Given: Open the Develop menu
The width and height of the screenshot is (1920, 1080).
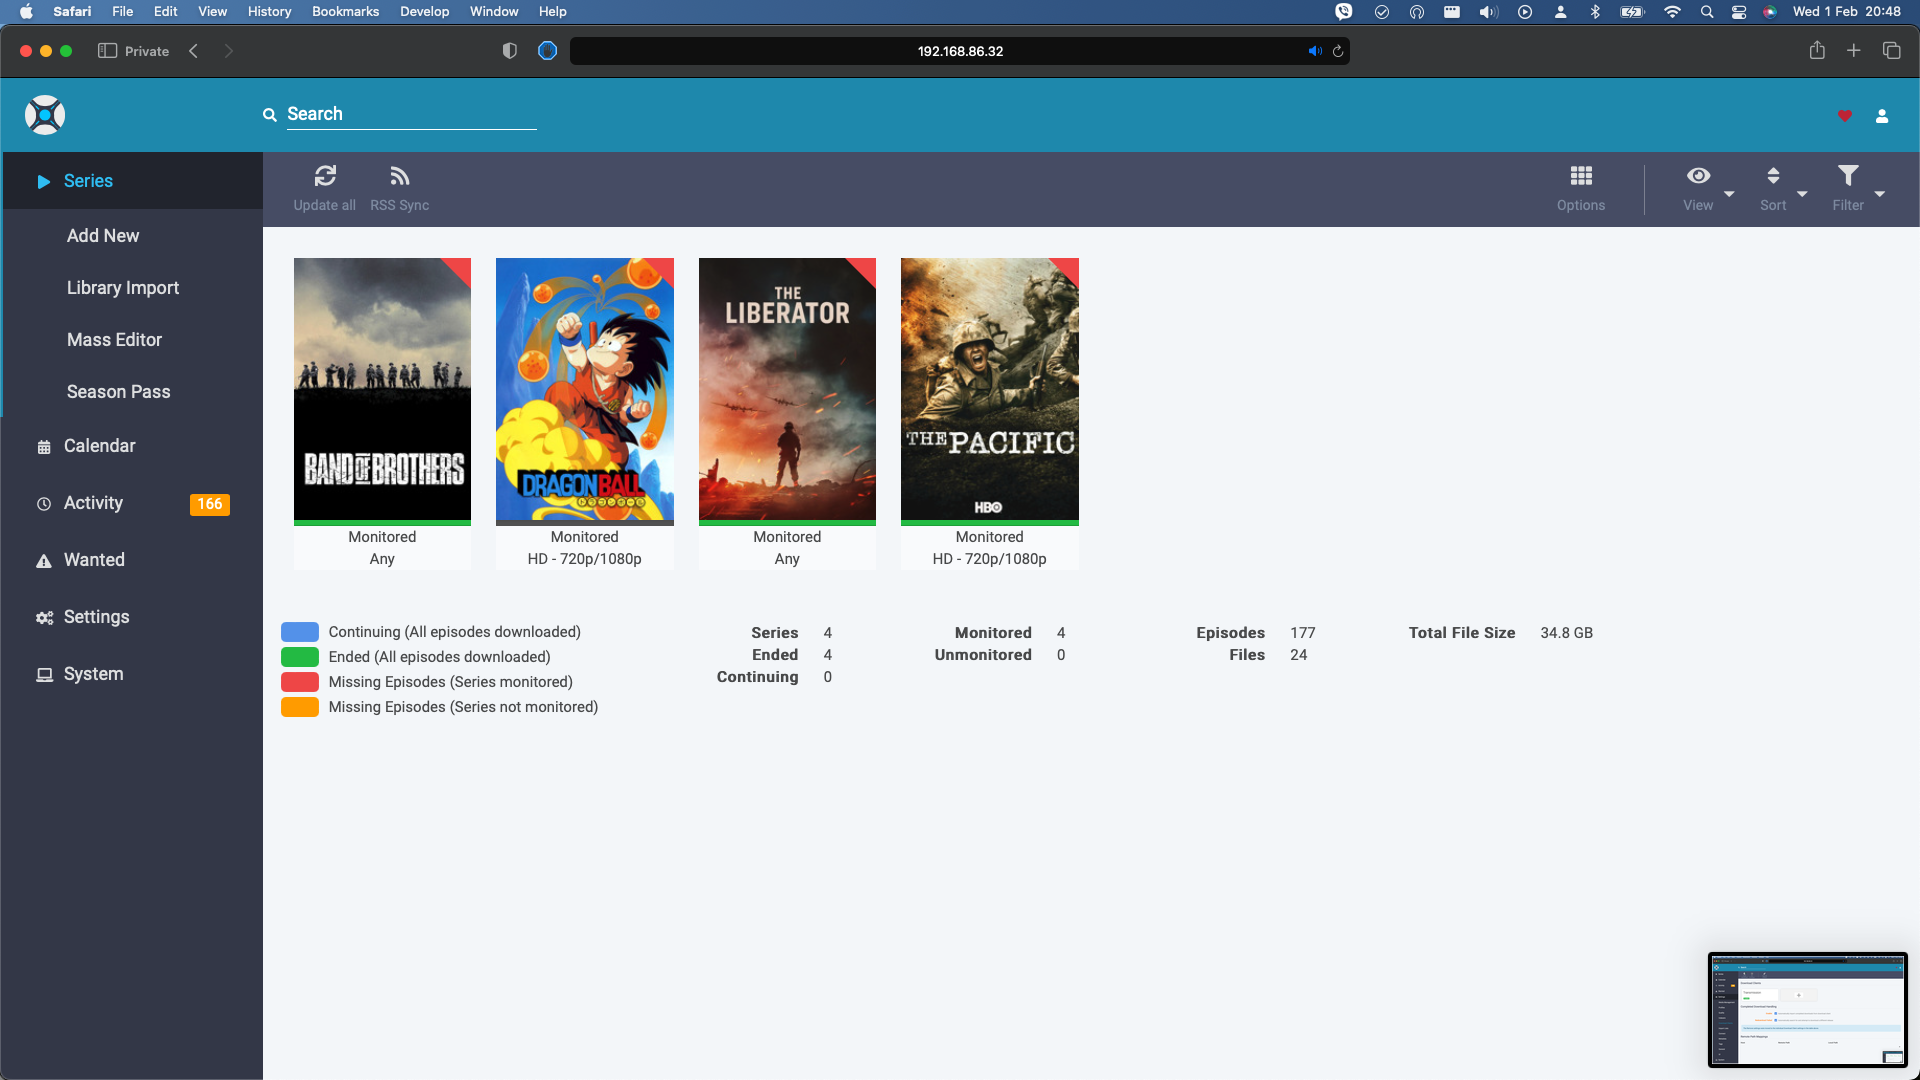Looking at the screenshot, I should click(x=425, y=12).
